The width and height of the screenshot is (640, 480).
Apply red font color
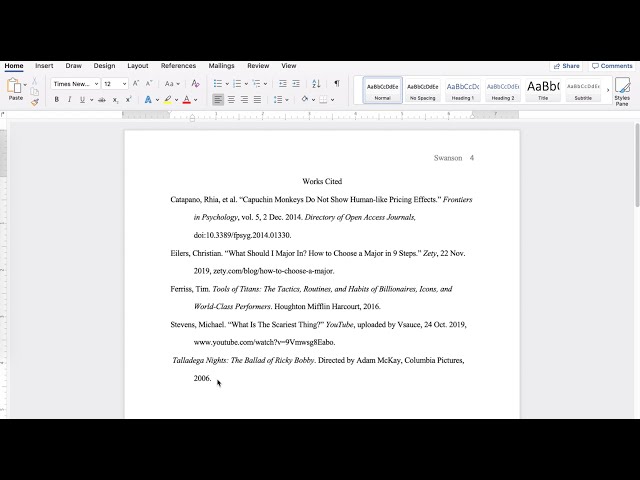(x=187, y=100)
